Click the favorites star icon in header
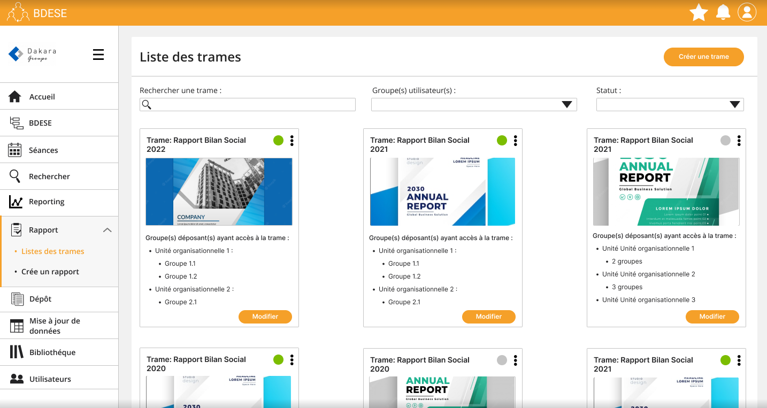 [698, 12]
